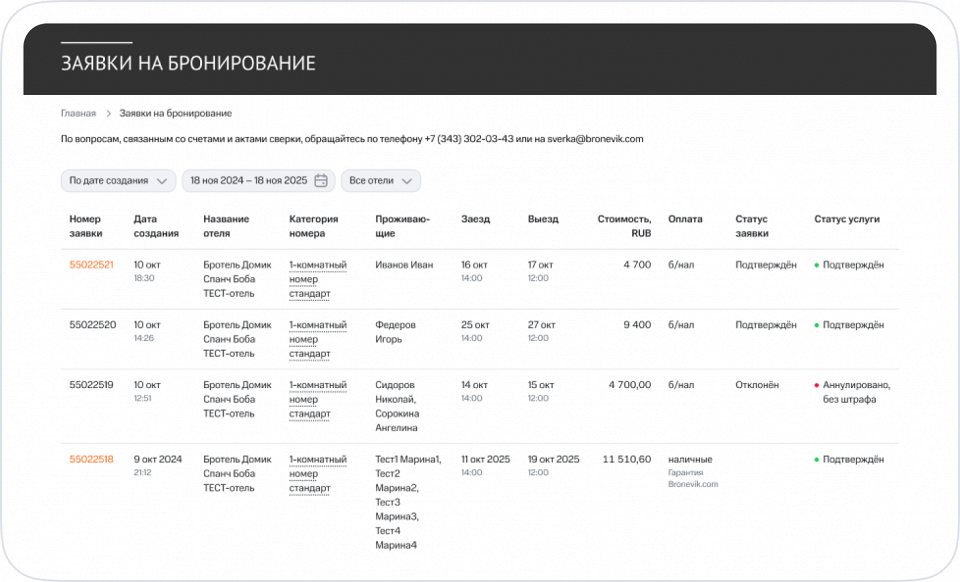
Task: Open the calendar icon in date range
Action: click(x=321, y=181)
